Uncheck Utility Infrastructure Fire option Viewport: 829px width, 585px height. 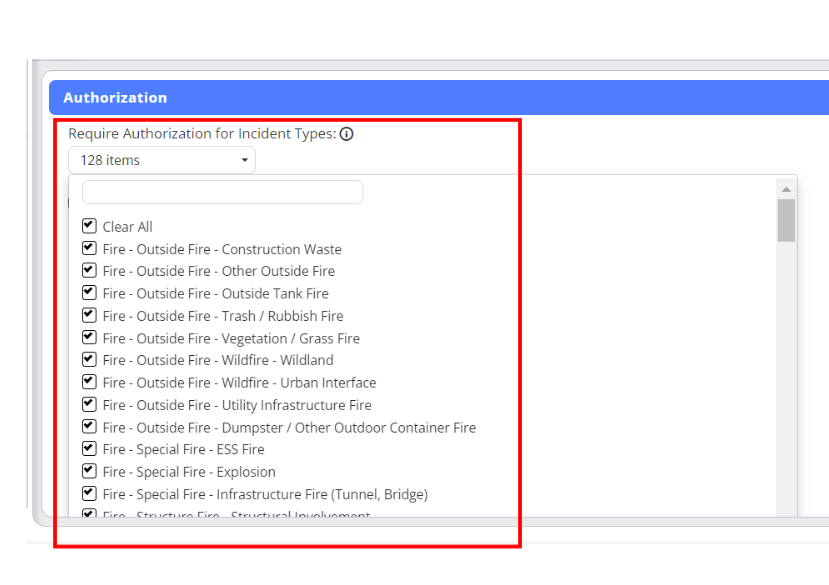point(89,405)
